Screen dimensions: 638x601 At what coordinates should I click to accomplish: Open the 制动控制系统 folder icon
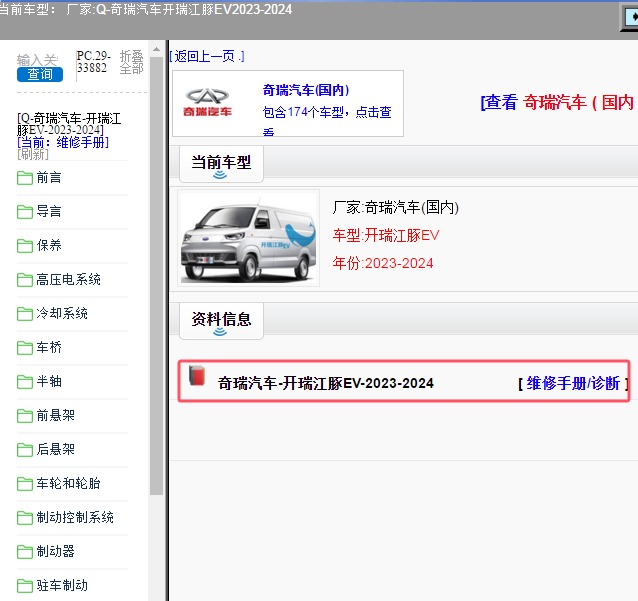click(25, 518)
